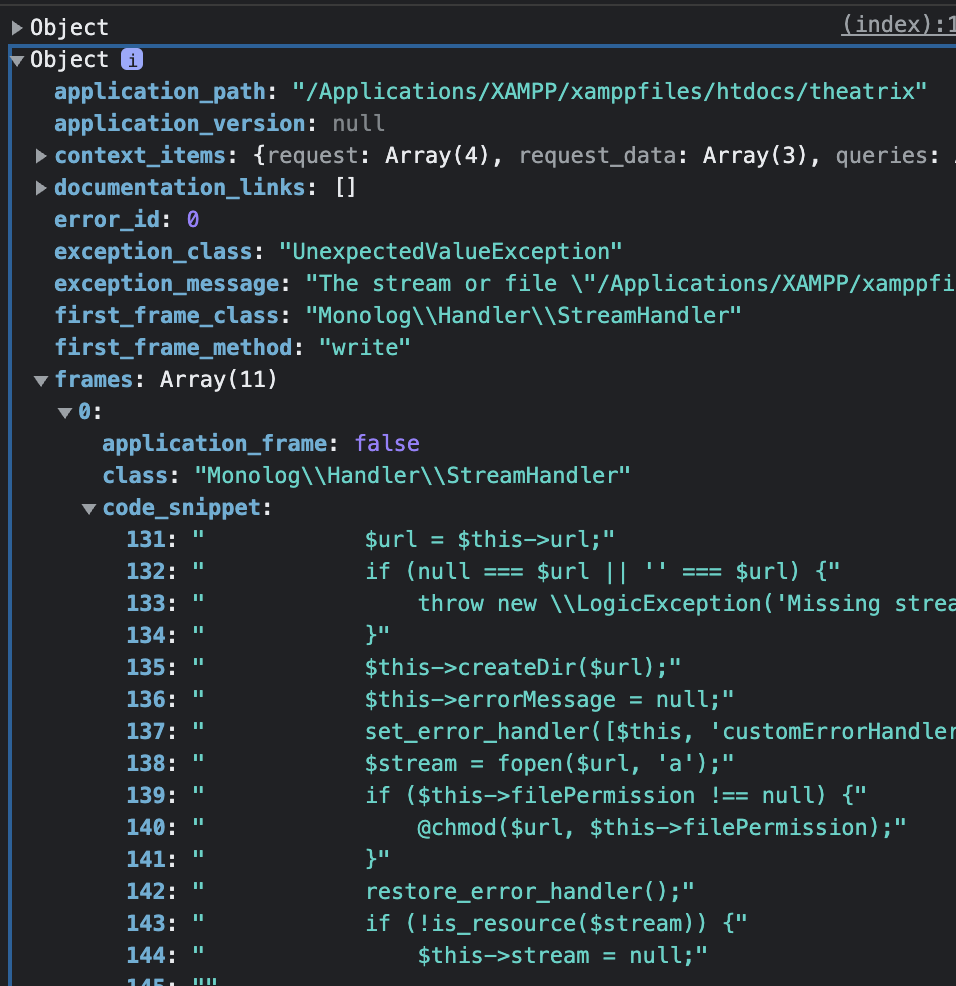Click the Array(11) label
This screenshot has width=956, height=986.
coord(218,380)
